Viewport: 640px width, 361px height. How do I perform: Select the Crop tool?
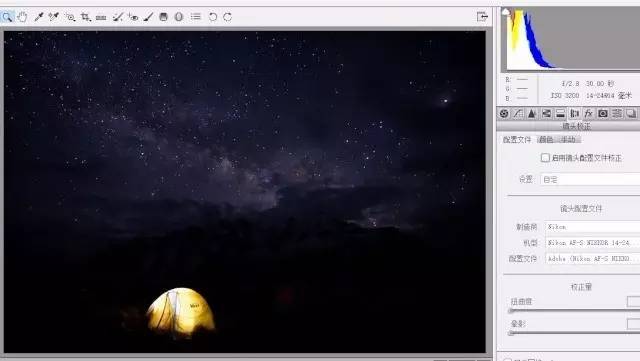pyautogui.click(x=85, y=17)
